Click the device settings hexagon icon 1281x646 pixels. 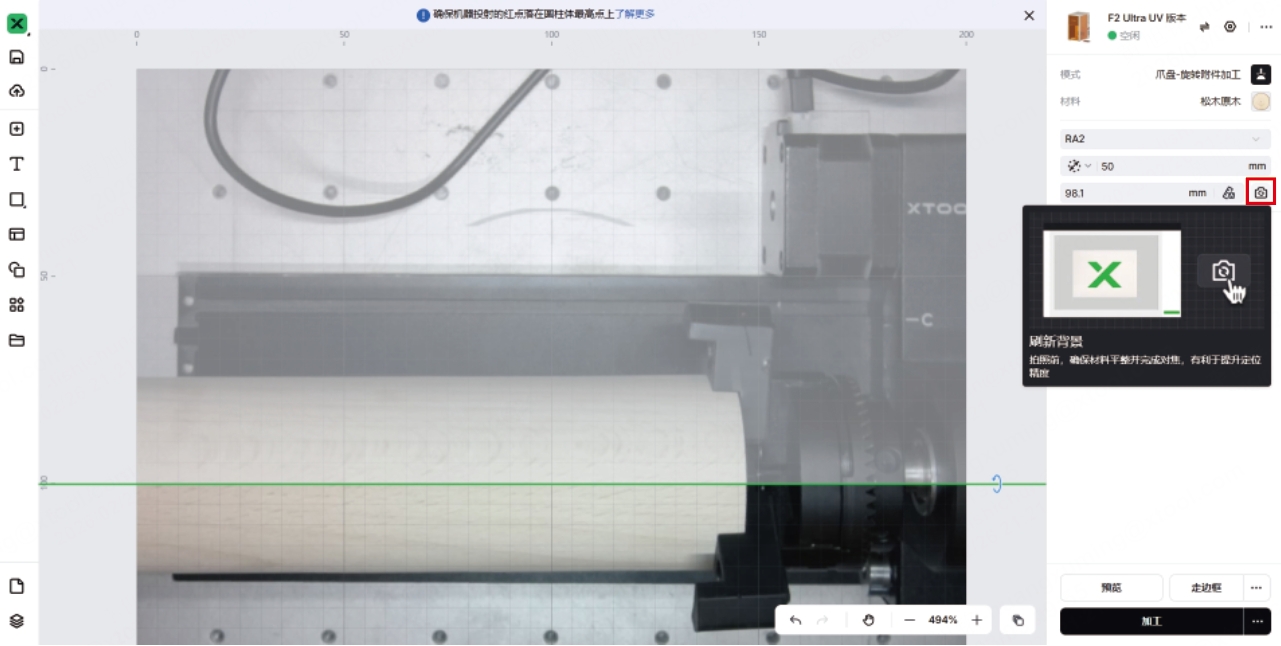[1230, 27]
